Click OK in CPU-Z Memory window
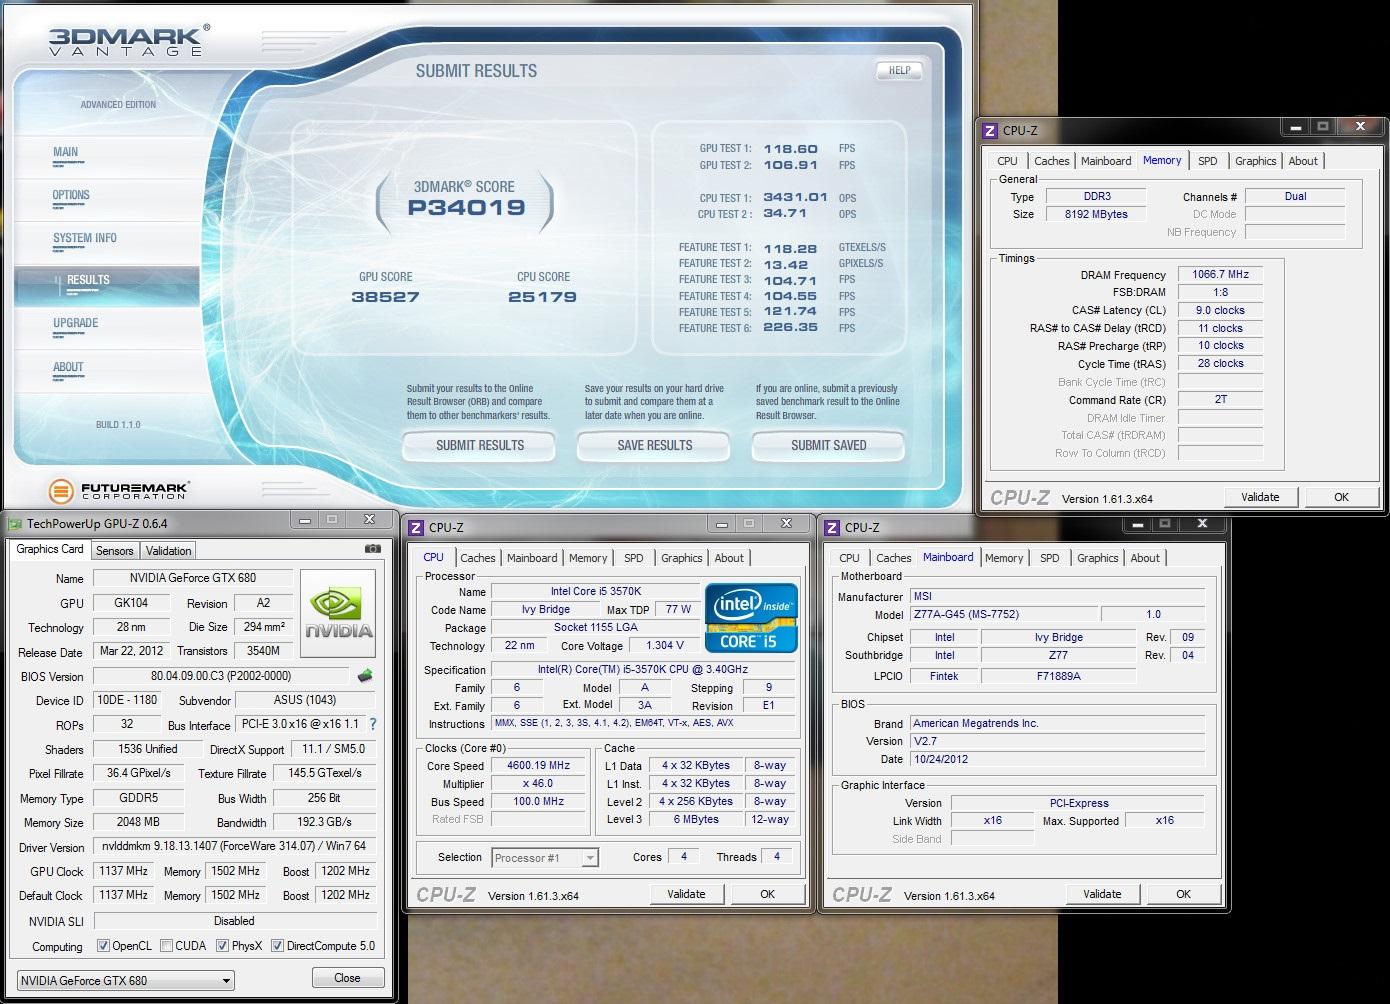 point(1341,497)
